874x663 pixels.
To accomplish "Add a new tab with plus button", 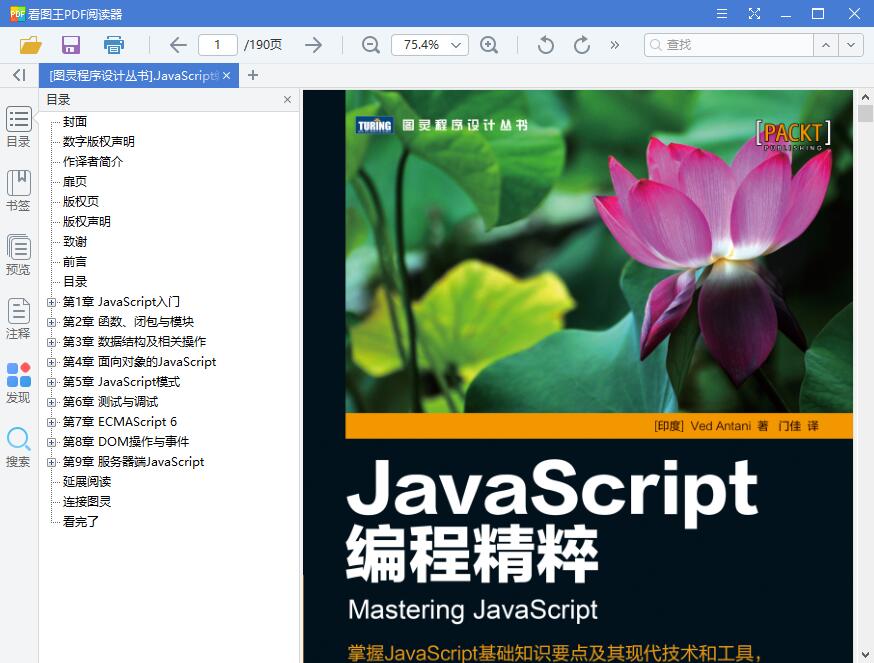I will 253,75.
